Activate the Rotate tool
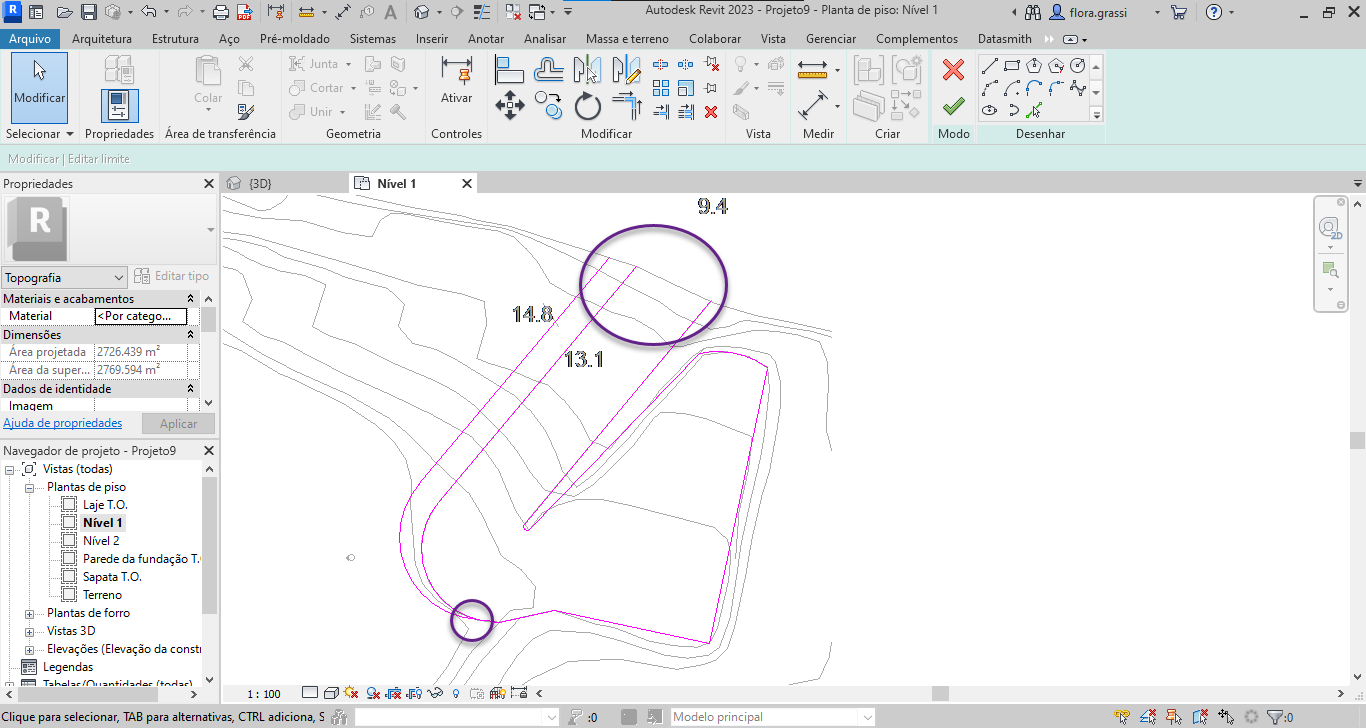1366x728 pixels. pos(587,106)
